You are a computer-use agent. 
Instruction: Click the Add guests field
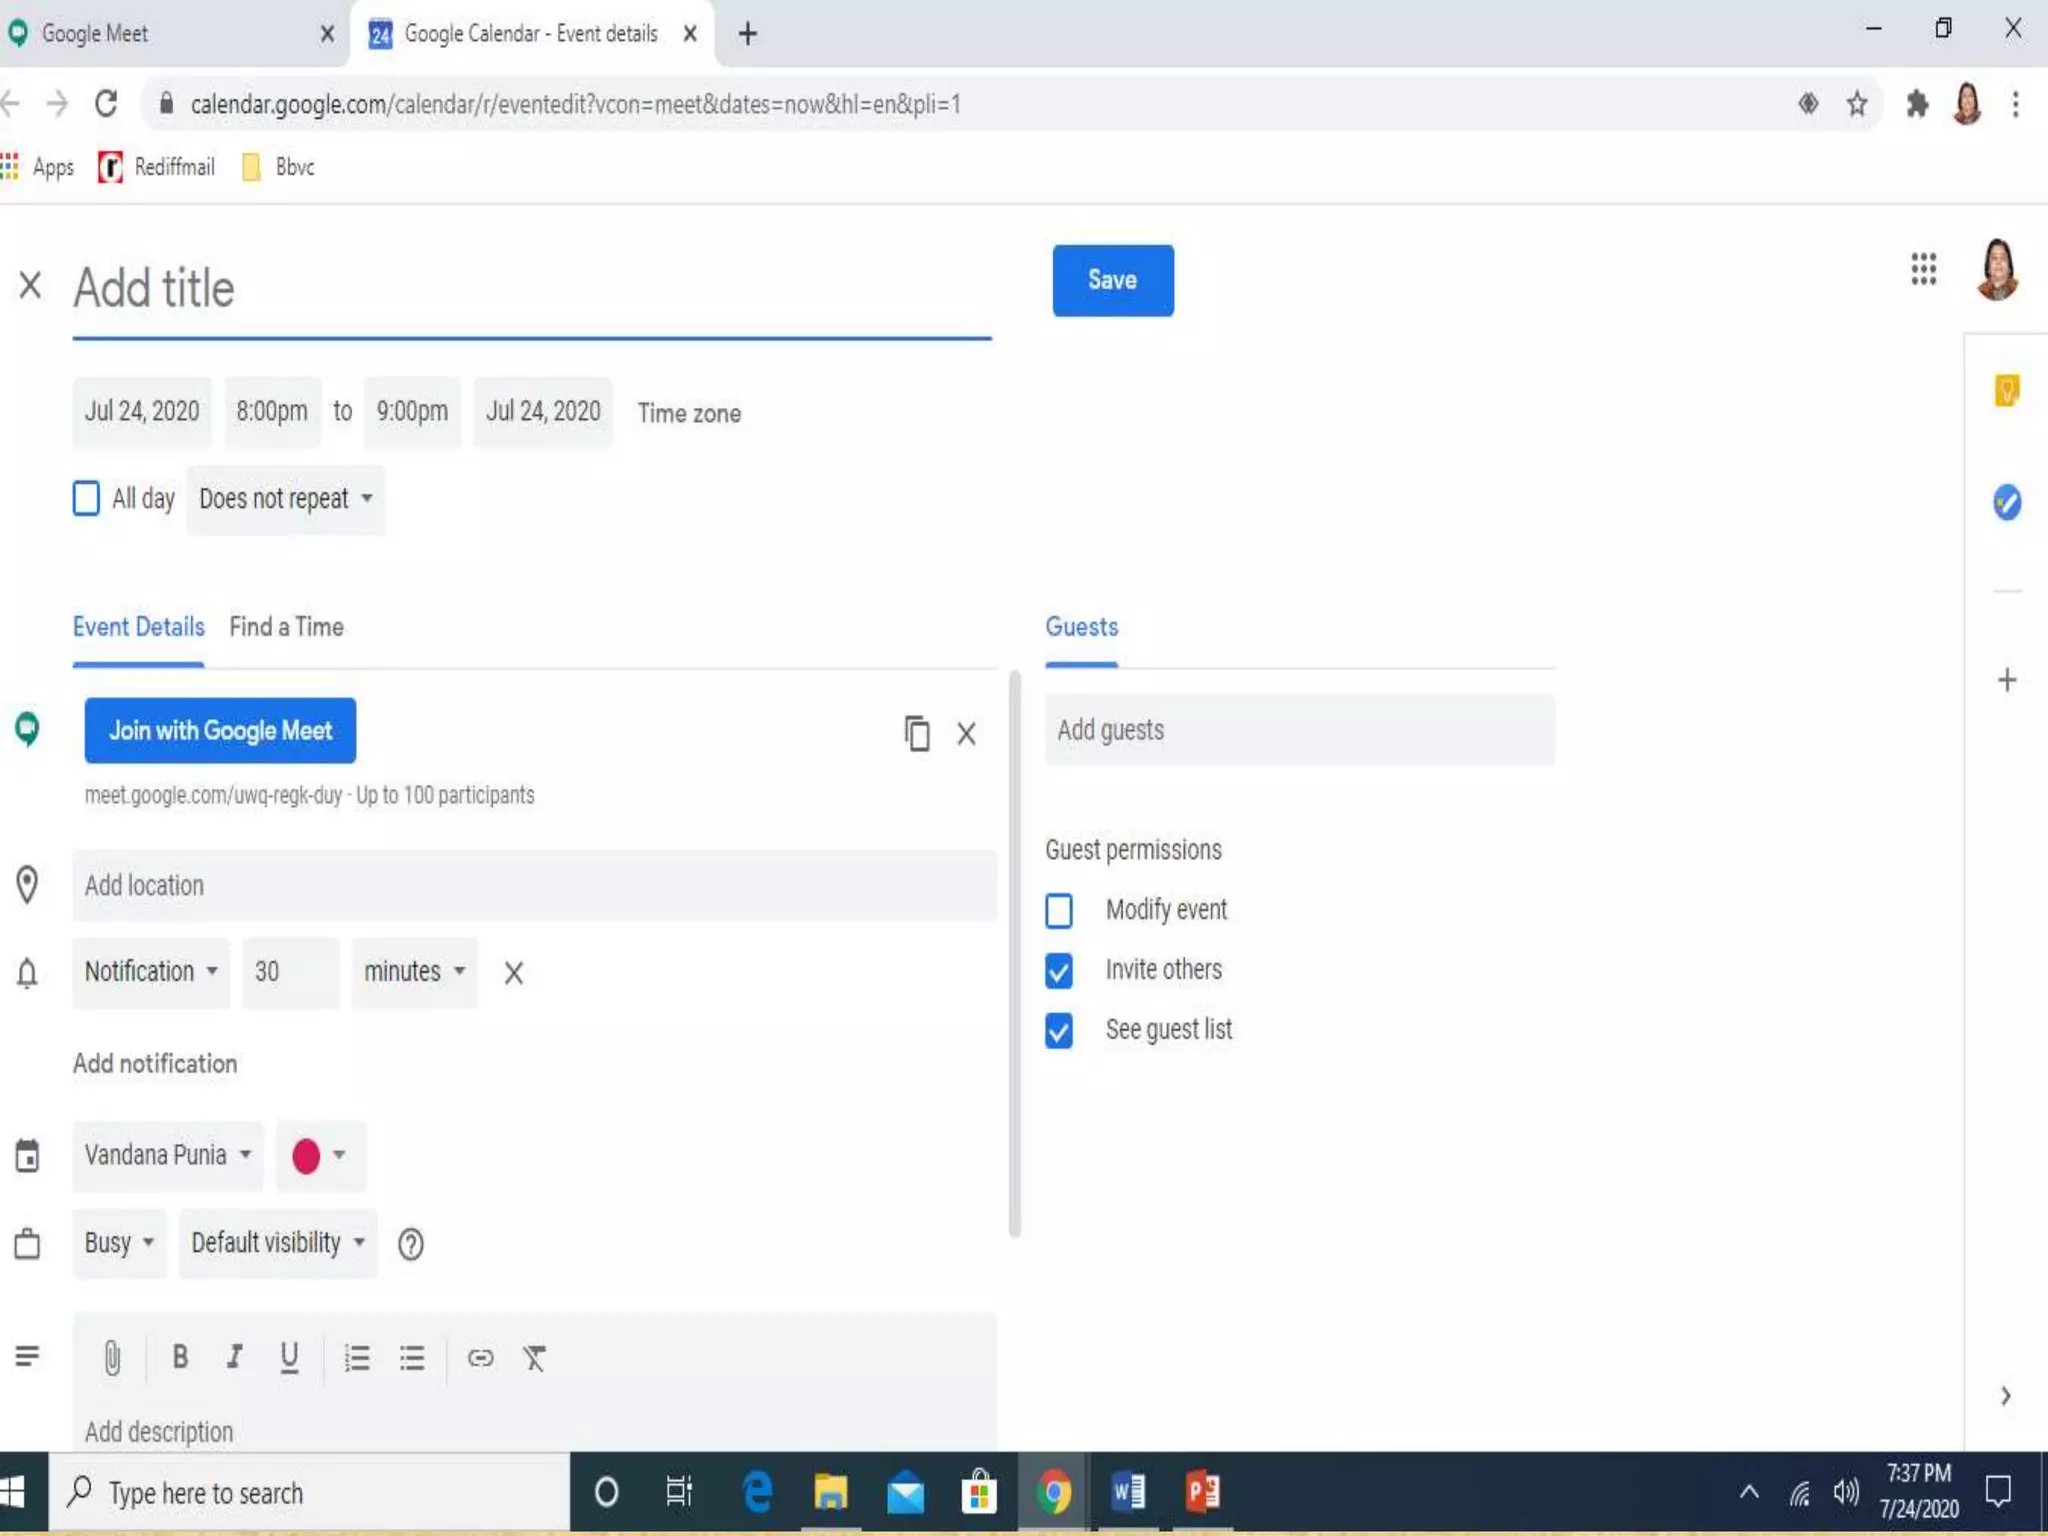(x=1299, y=730)
